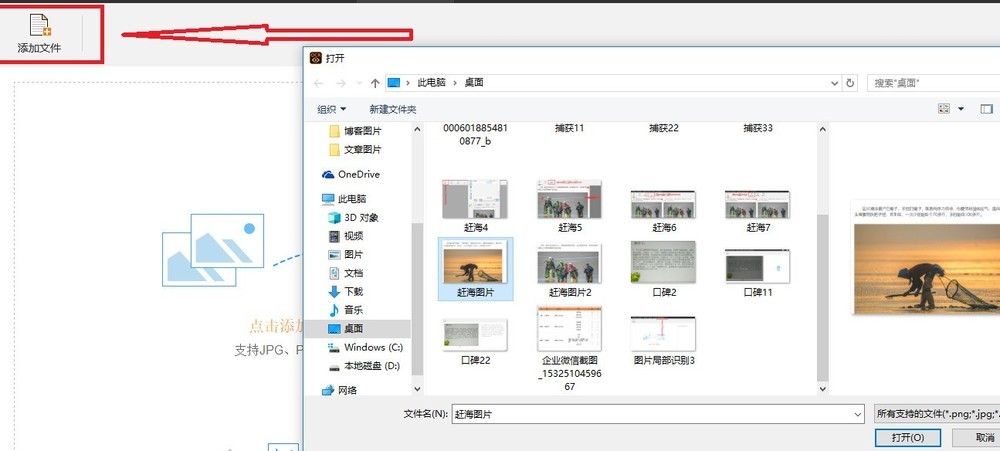Open recent locations dropdown arrow
1000x451 pixels.
pos(359,83)
